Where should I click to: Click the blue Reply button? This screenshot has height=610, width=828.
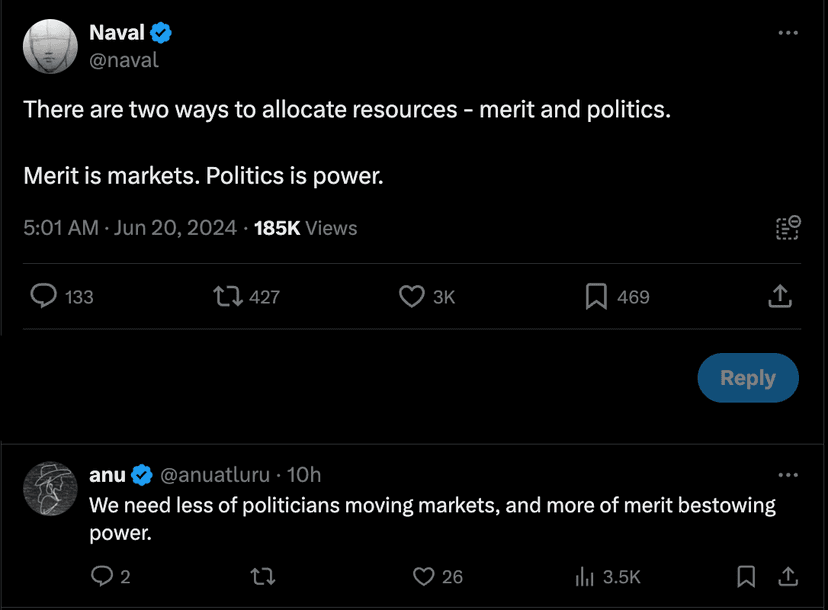point(748,378)
